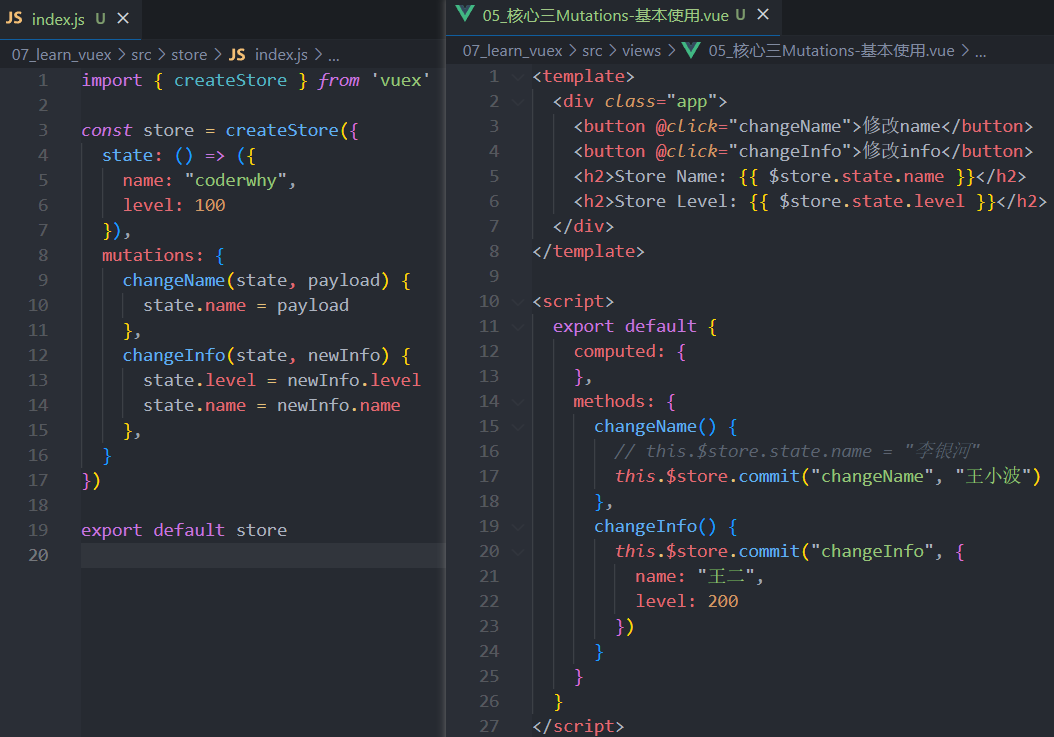Open src folder in the index.js breadcrumb

pyautogui.click(x=141, y=54)
